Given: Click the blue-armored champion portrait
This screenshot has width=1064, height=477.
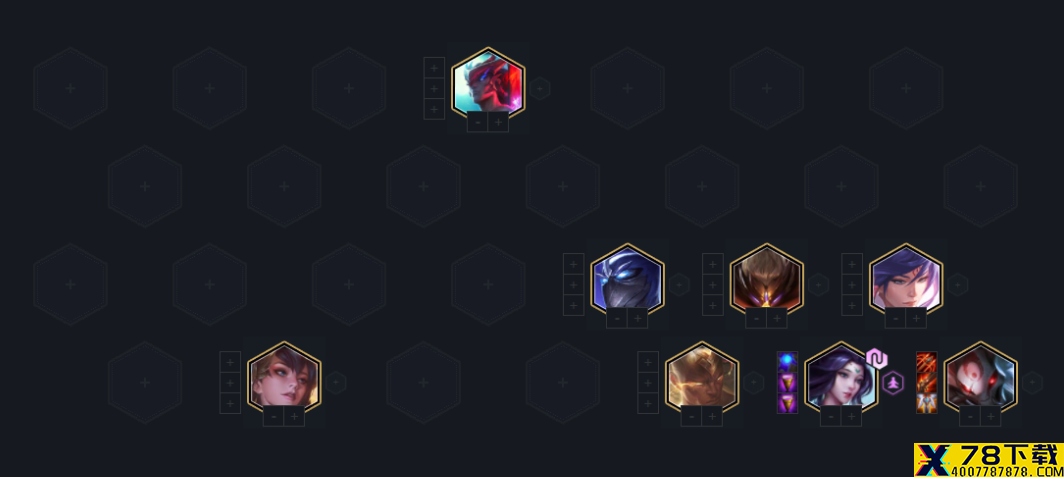Looking at the screenshot, I should tap(627, 278).
